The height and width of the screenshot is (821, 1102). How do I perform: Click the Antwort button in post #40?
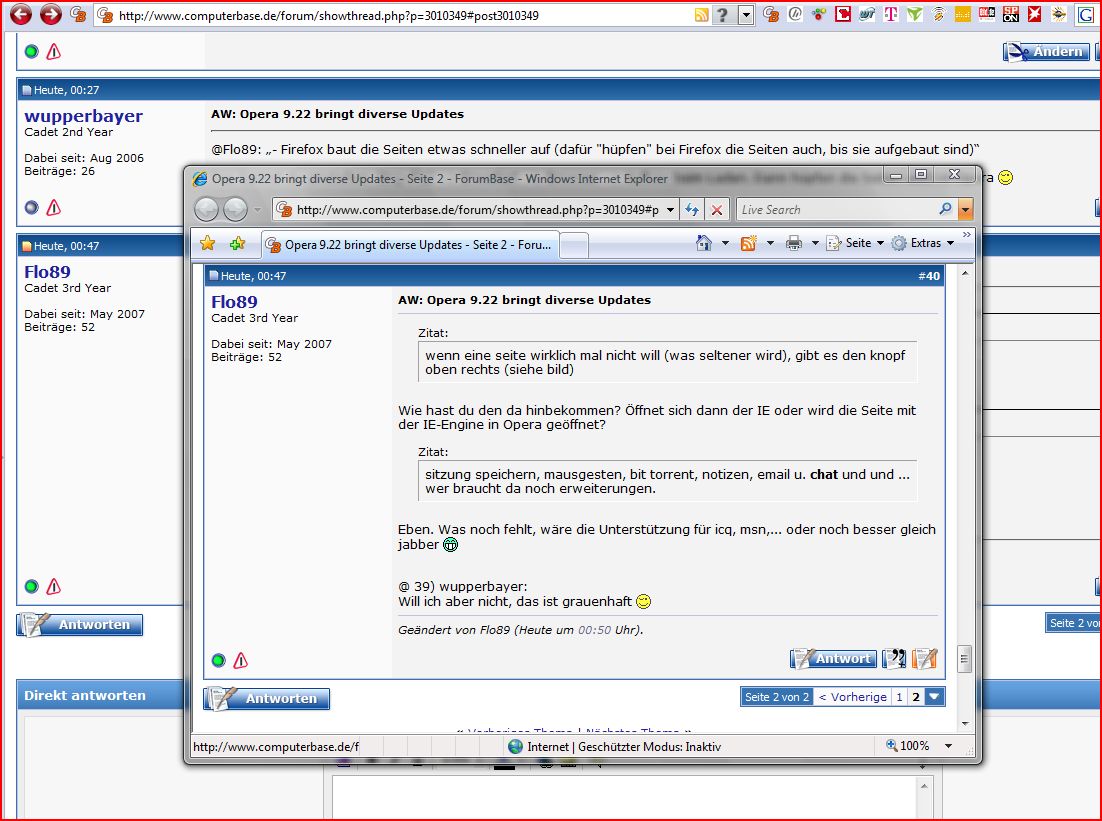point(834,659)
